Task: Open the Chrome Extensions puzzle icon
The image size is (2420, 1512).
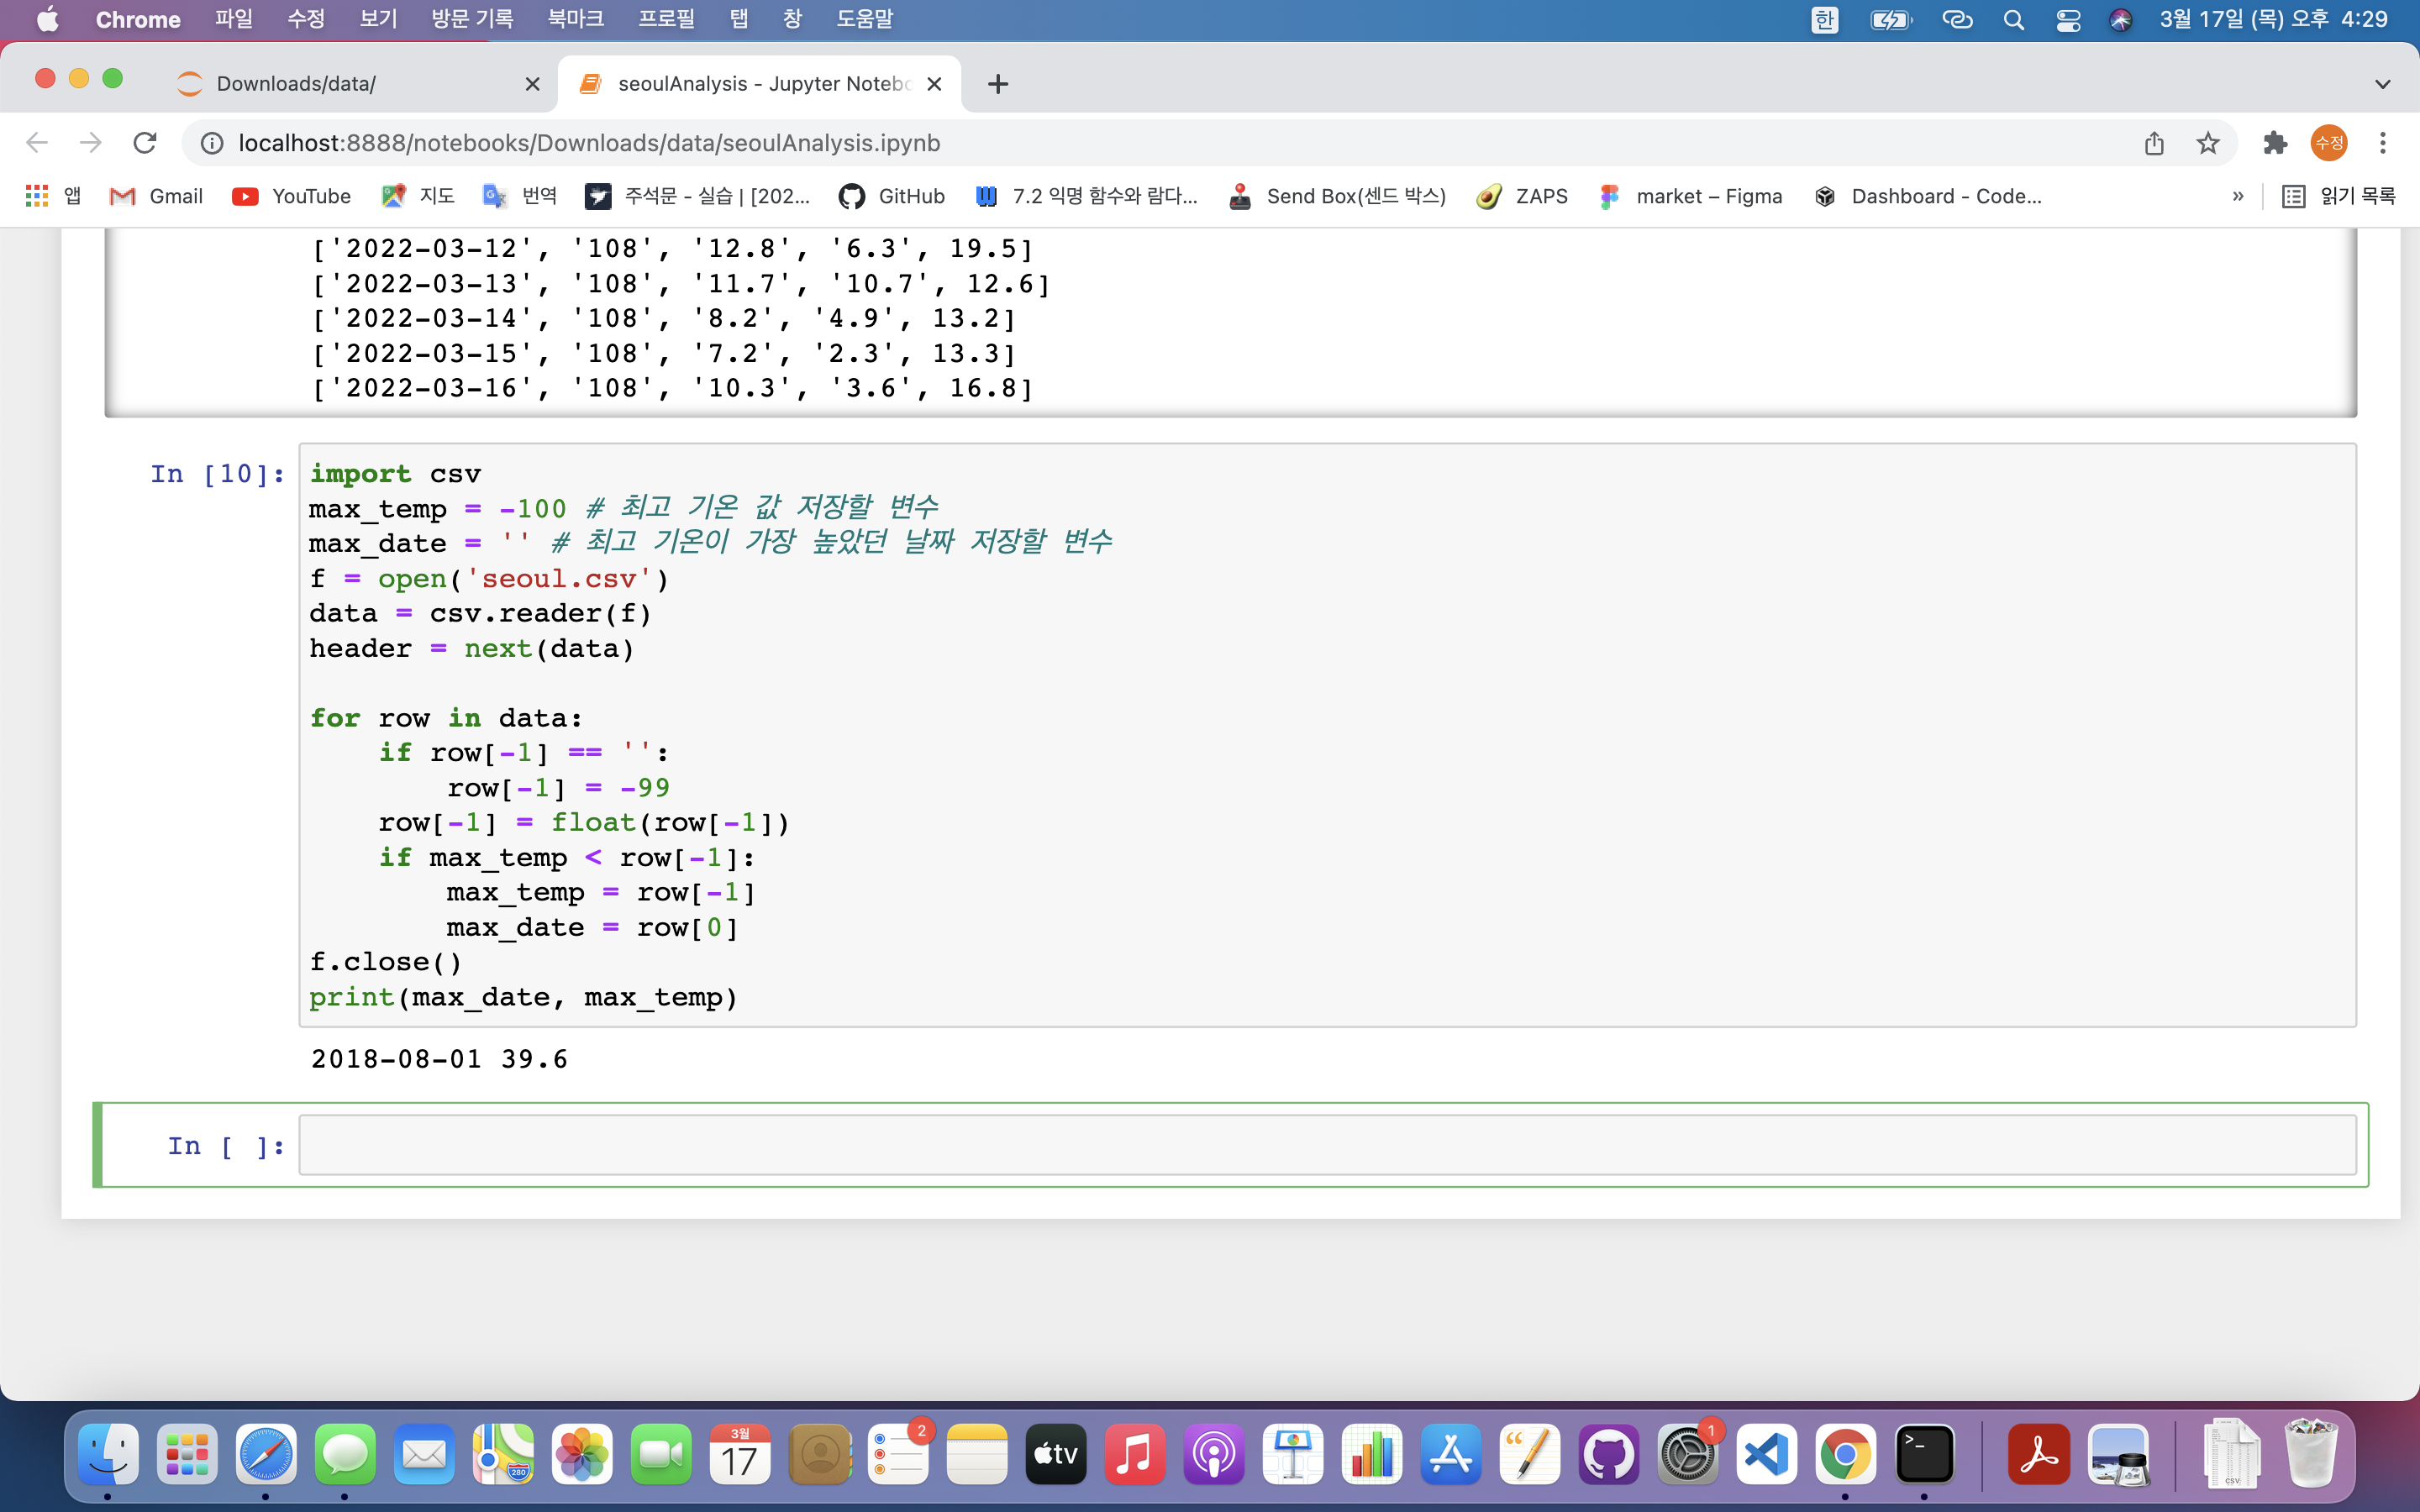Action: [x=2275, y=143]
